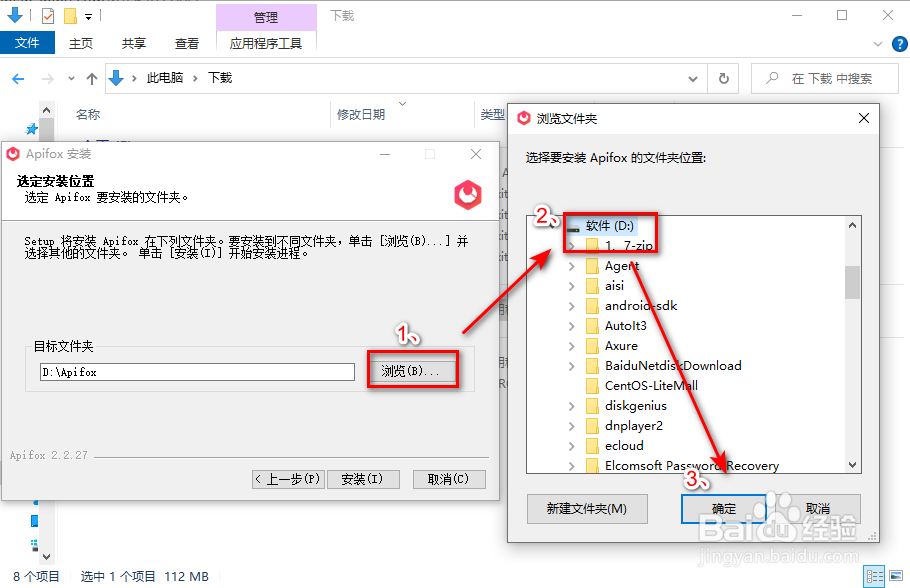Switch to large icons view
The image size is (910, 588).
[x=896, y=576]
